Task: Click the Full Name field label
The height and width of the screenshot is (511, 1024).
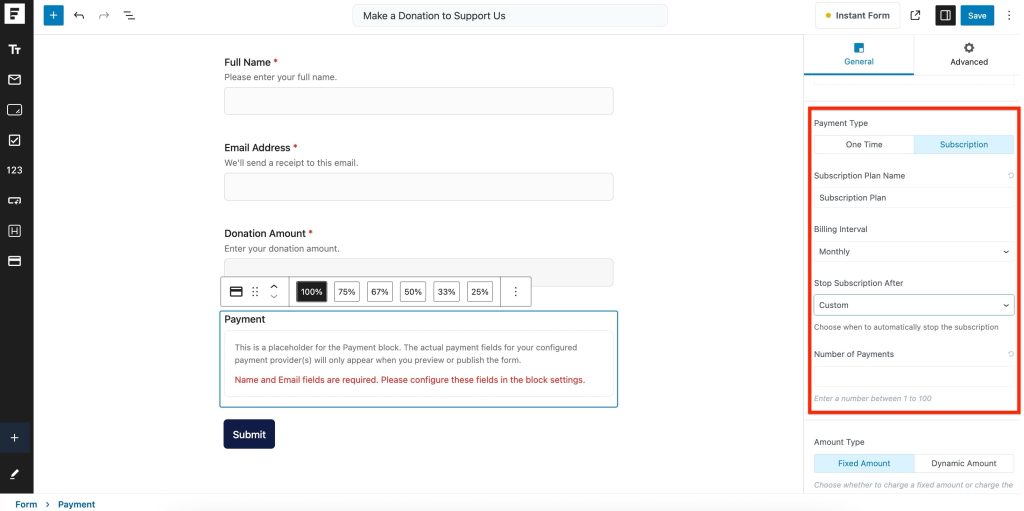Action: (x=248, y=62)
